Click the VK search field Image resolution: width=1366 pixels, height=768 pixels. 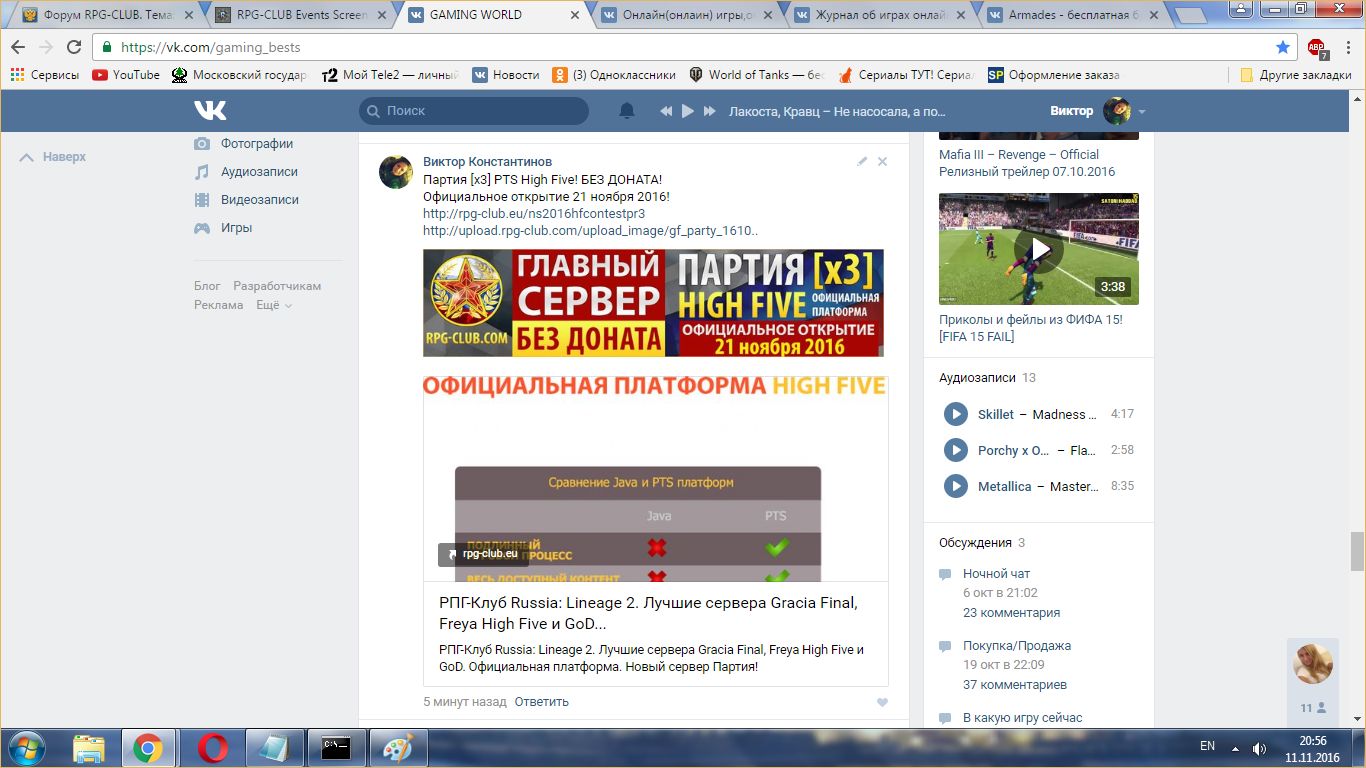pos(474,111)
